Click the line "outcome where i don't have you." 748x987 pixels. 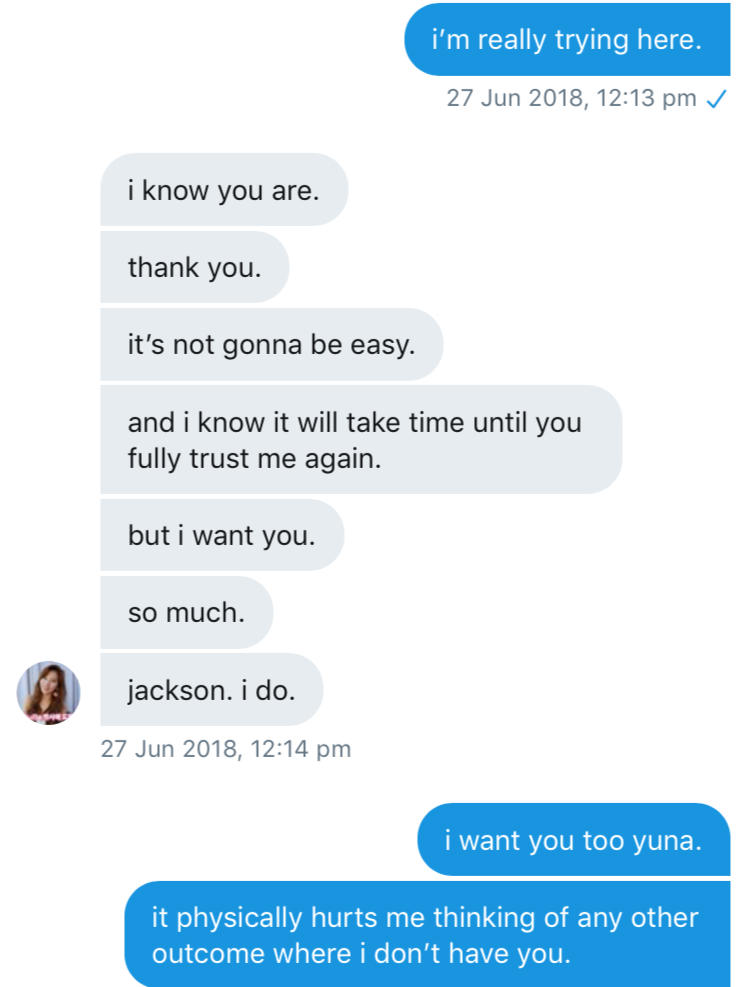click(361, 954)
